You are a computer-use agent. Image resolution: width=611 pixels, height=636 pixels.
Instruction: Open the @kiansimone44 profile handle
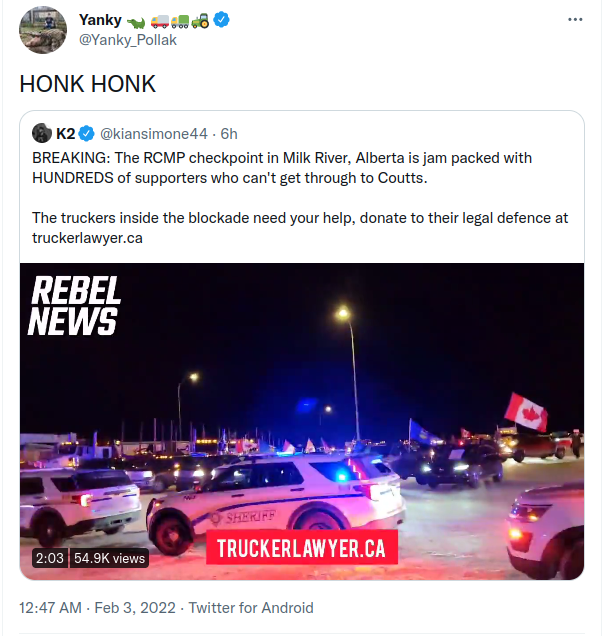pyautogui.click(x=154, y=134)
